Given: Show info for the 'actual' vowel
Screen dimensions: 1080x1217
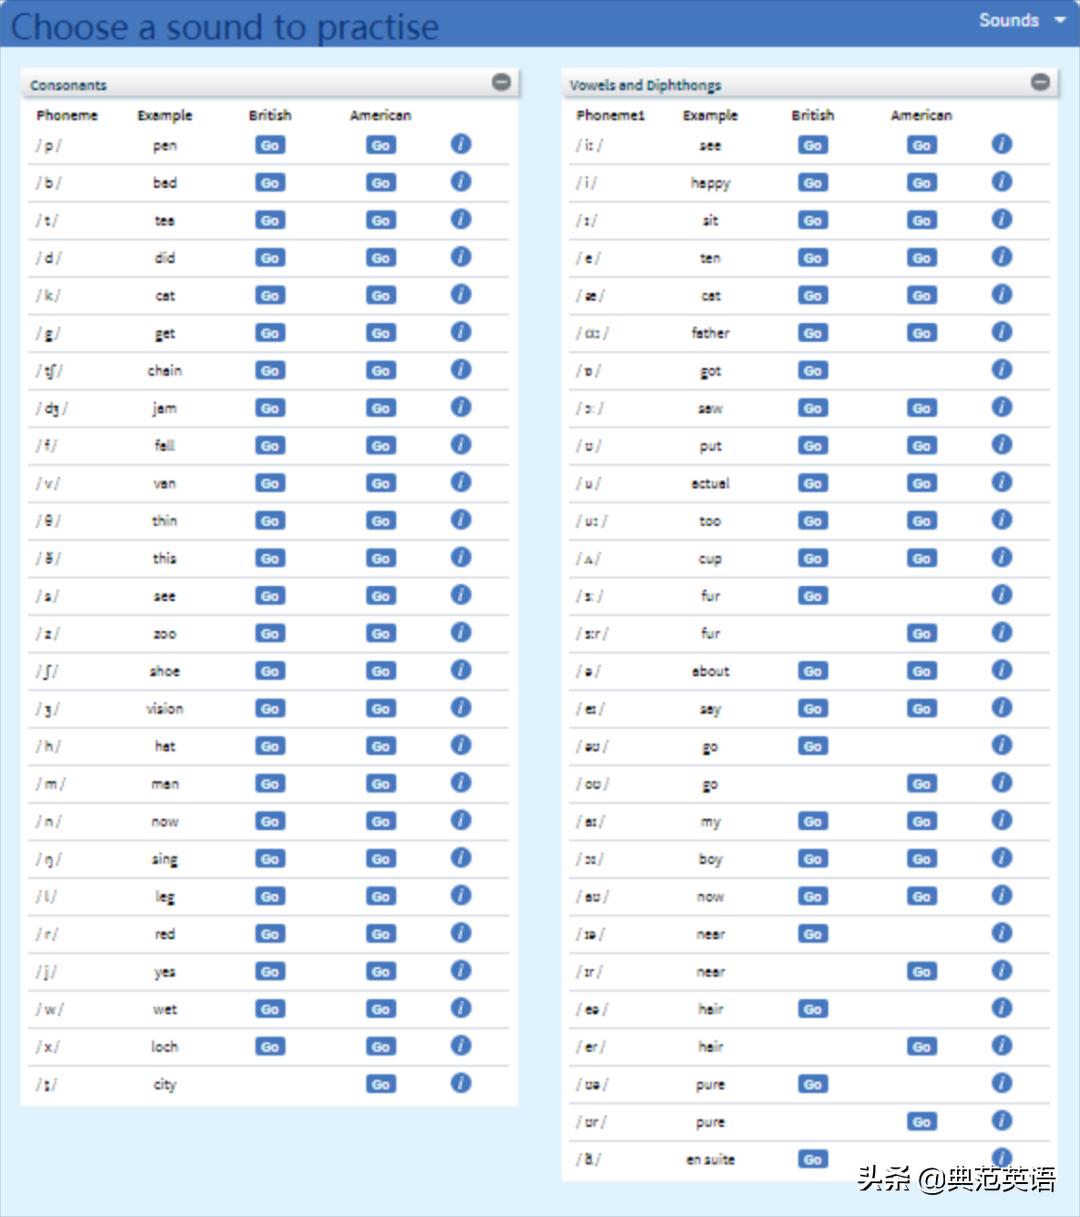Looking at the screenshot, I should click(x=1002, y=482).
